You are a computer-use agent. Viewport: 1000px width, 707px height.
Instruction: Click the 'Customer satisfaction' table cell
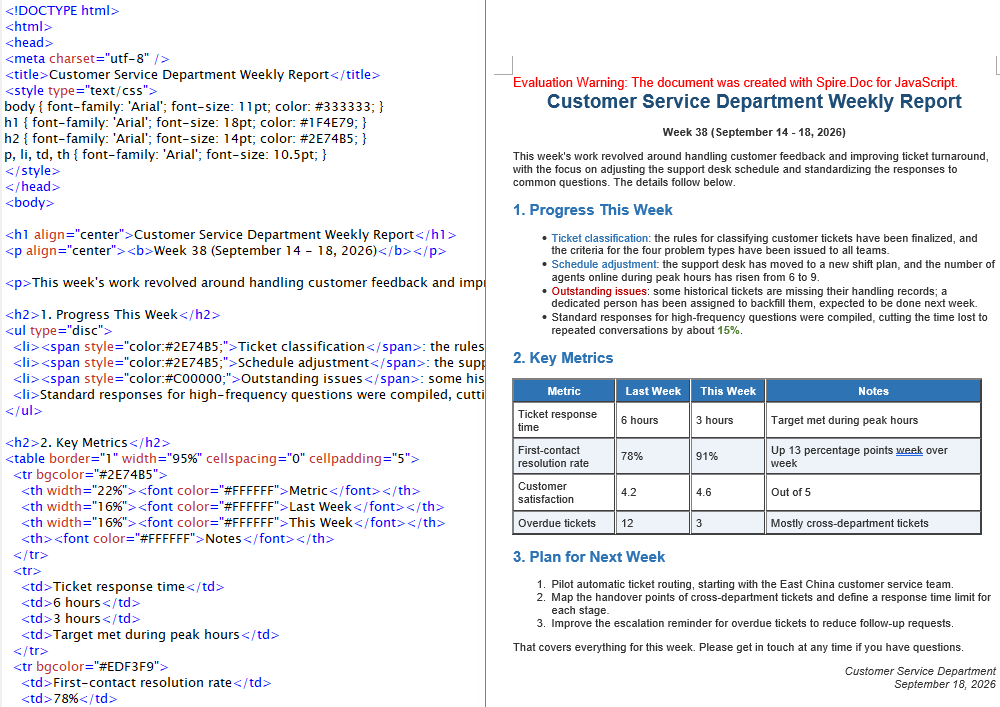pyautogui.click(x=564, y=492)
